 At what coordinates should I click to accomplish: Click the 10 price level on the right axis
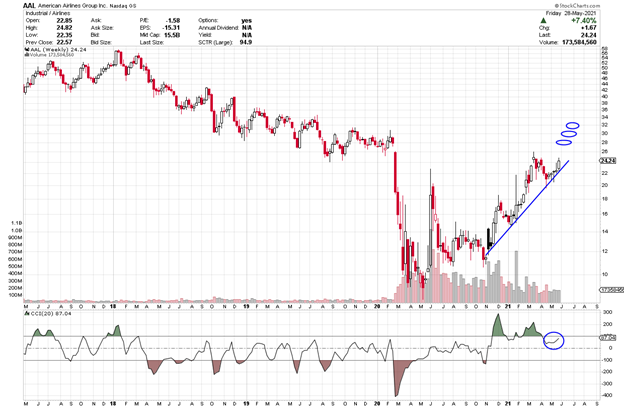[604, 274]
